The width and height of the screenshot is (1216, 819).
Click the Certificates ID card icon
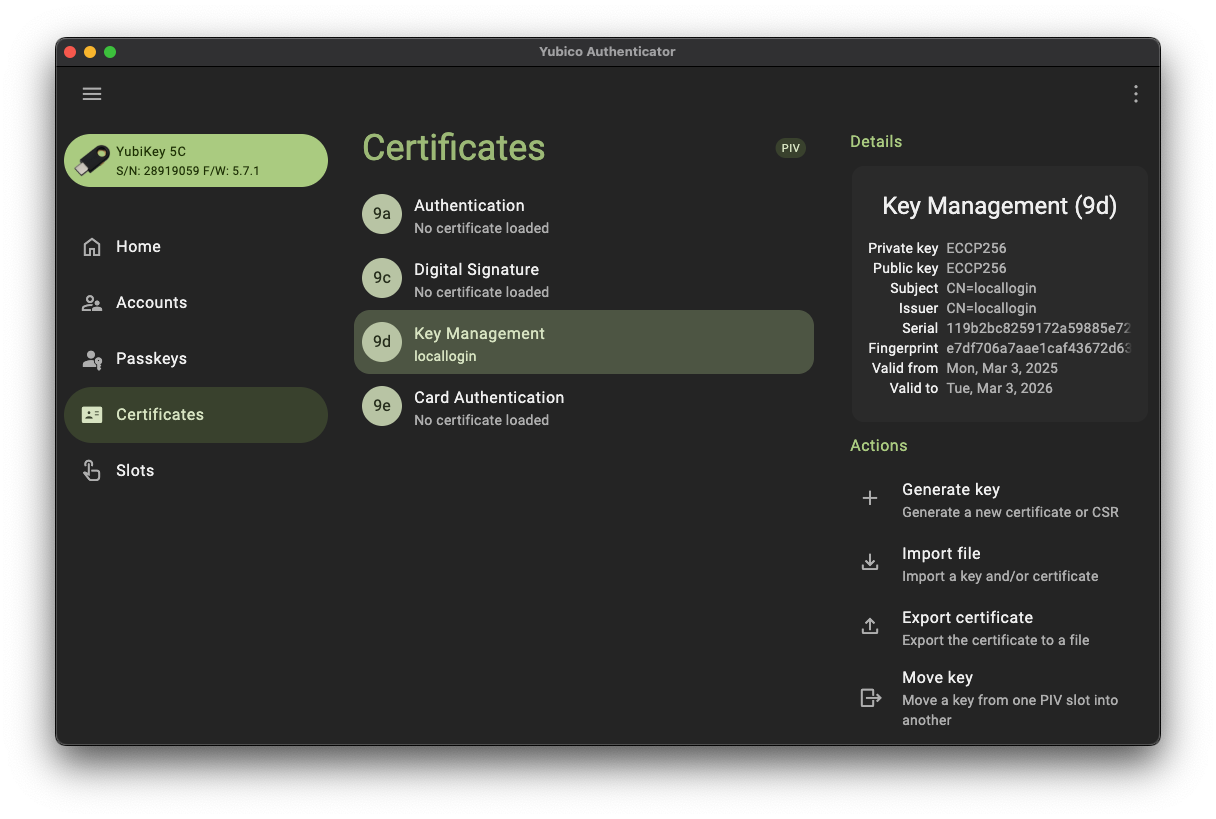point(92,415)
